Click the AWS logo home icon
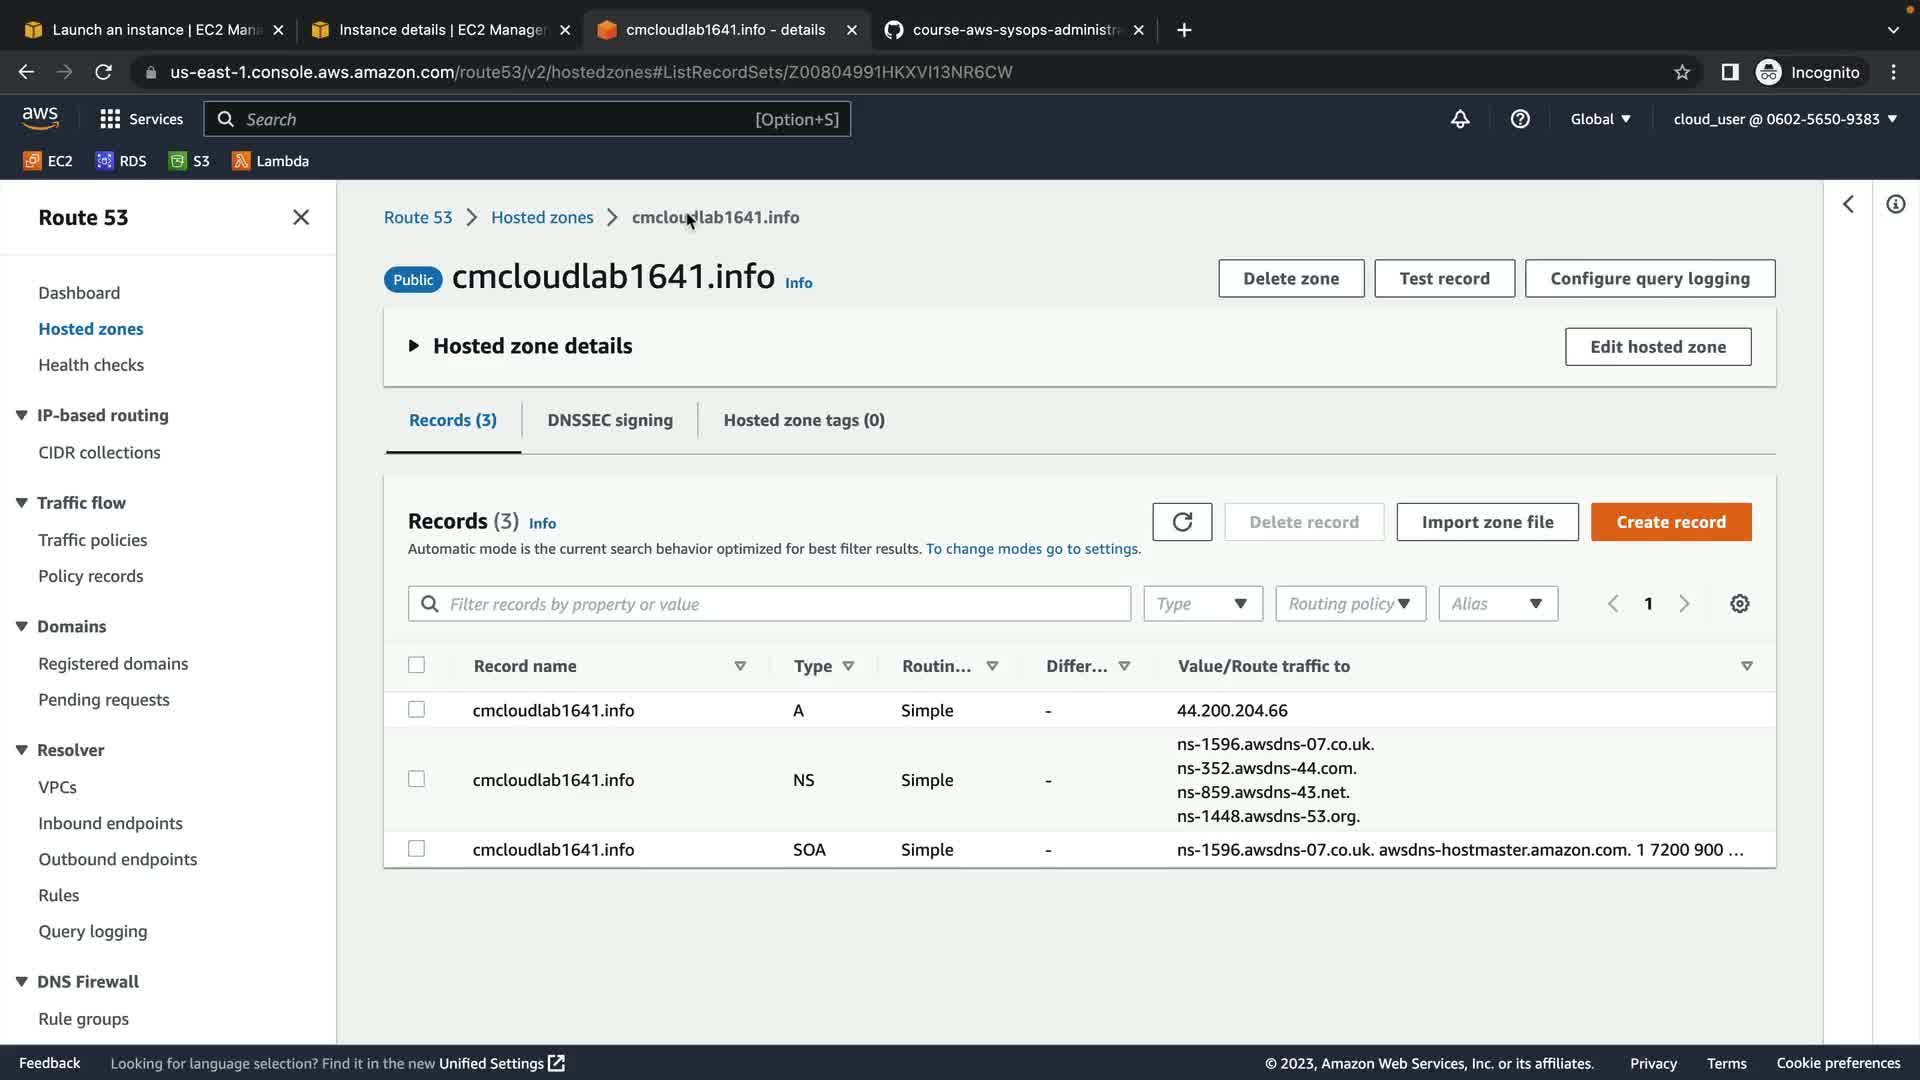The width and height of the screenshot is (1920, 1080). (40, 118)
